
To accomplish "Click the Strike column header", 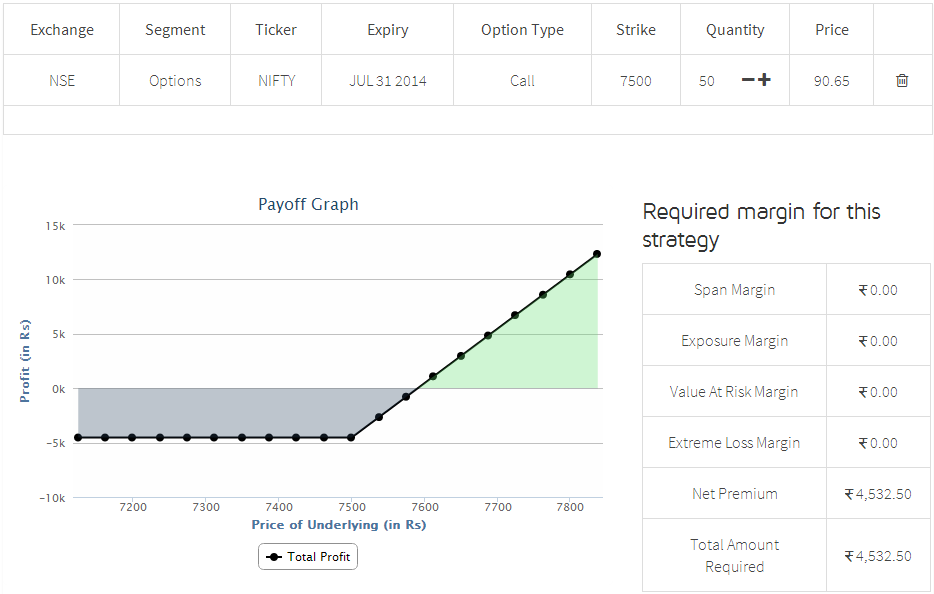I will tap(636, 30).
